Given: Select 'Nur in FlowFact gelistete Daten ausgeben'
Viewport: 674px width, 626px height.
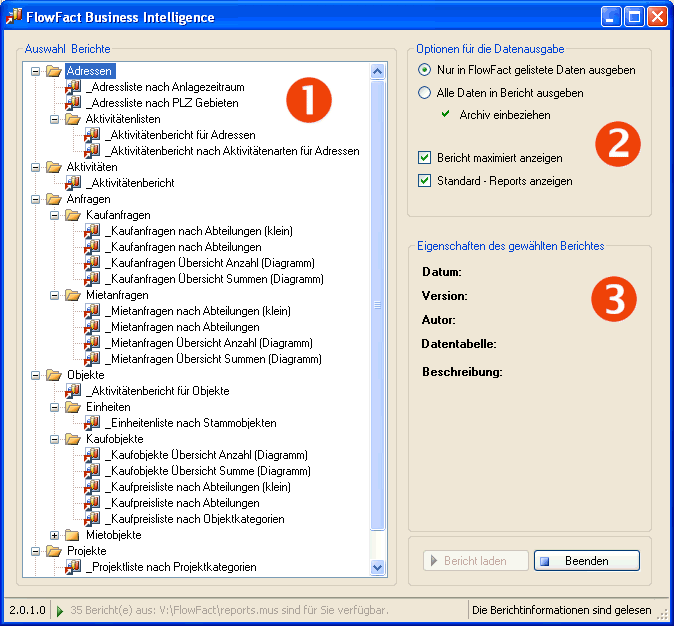Looking at the screenshot, I should coord(425,70).
